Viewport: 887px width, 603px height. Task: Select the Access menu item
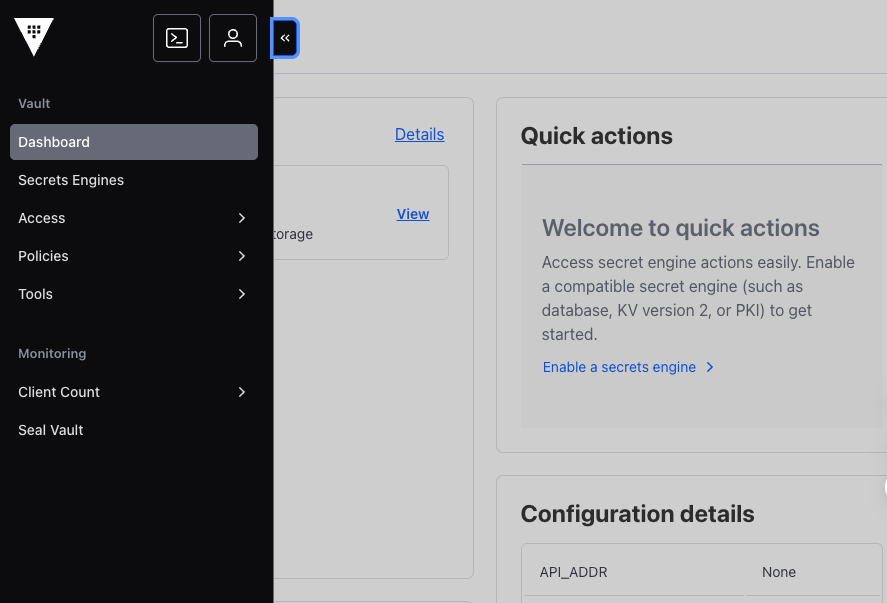tap(134, 218)
